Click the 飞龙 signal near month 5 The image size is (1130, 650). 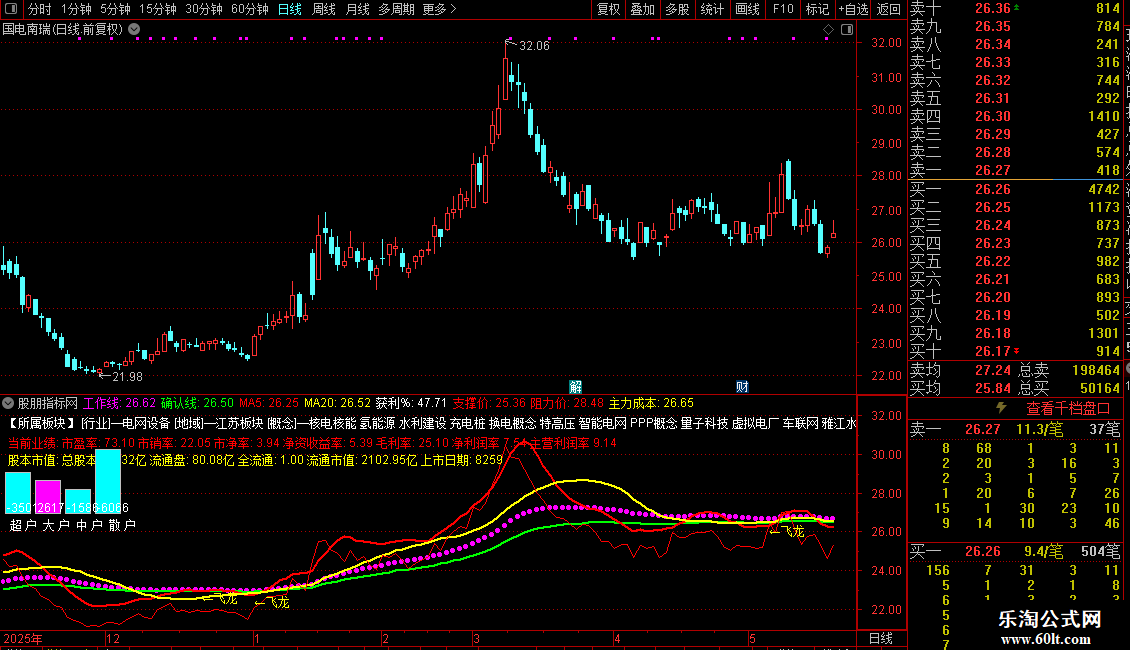coord(787,531)
